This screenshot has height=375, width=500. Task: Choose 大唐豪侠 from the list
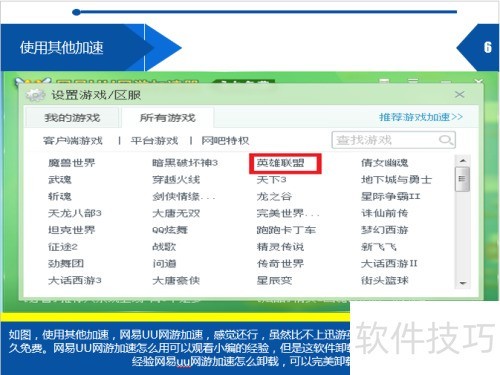point(176,281)
